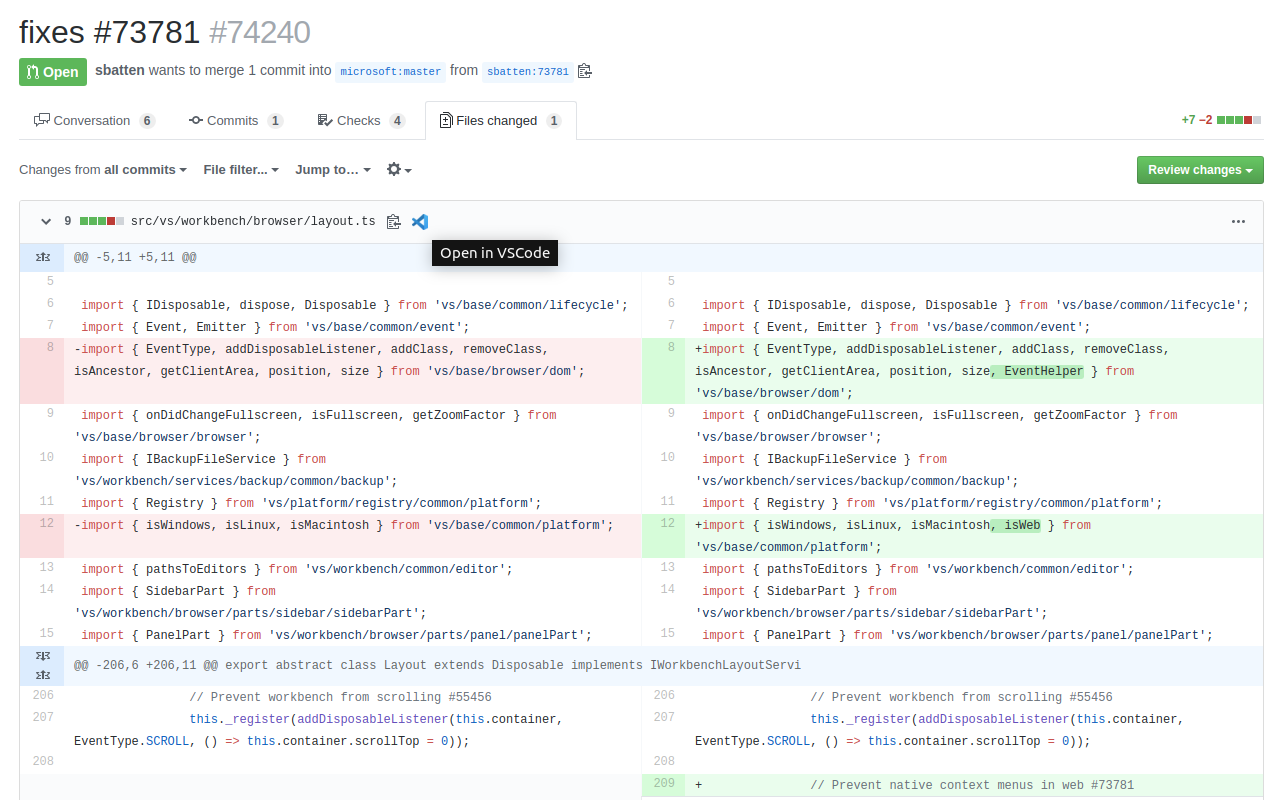This screenshot has width=1280, height=800.
Task: Collapse the layout.ts diff via chevron
Action: click(45, 221)
